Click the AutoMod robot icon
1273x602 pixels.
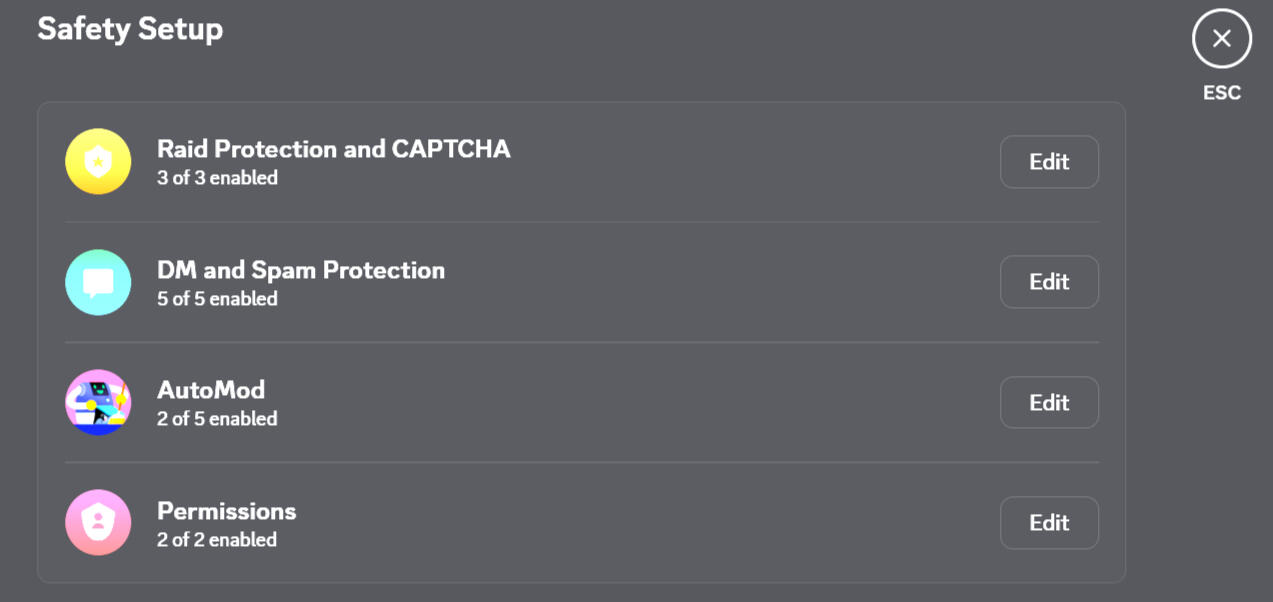coord(98,402)
